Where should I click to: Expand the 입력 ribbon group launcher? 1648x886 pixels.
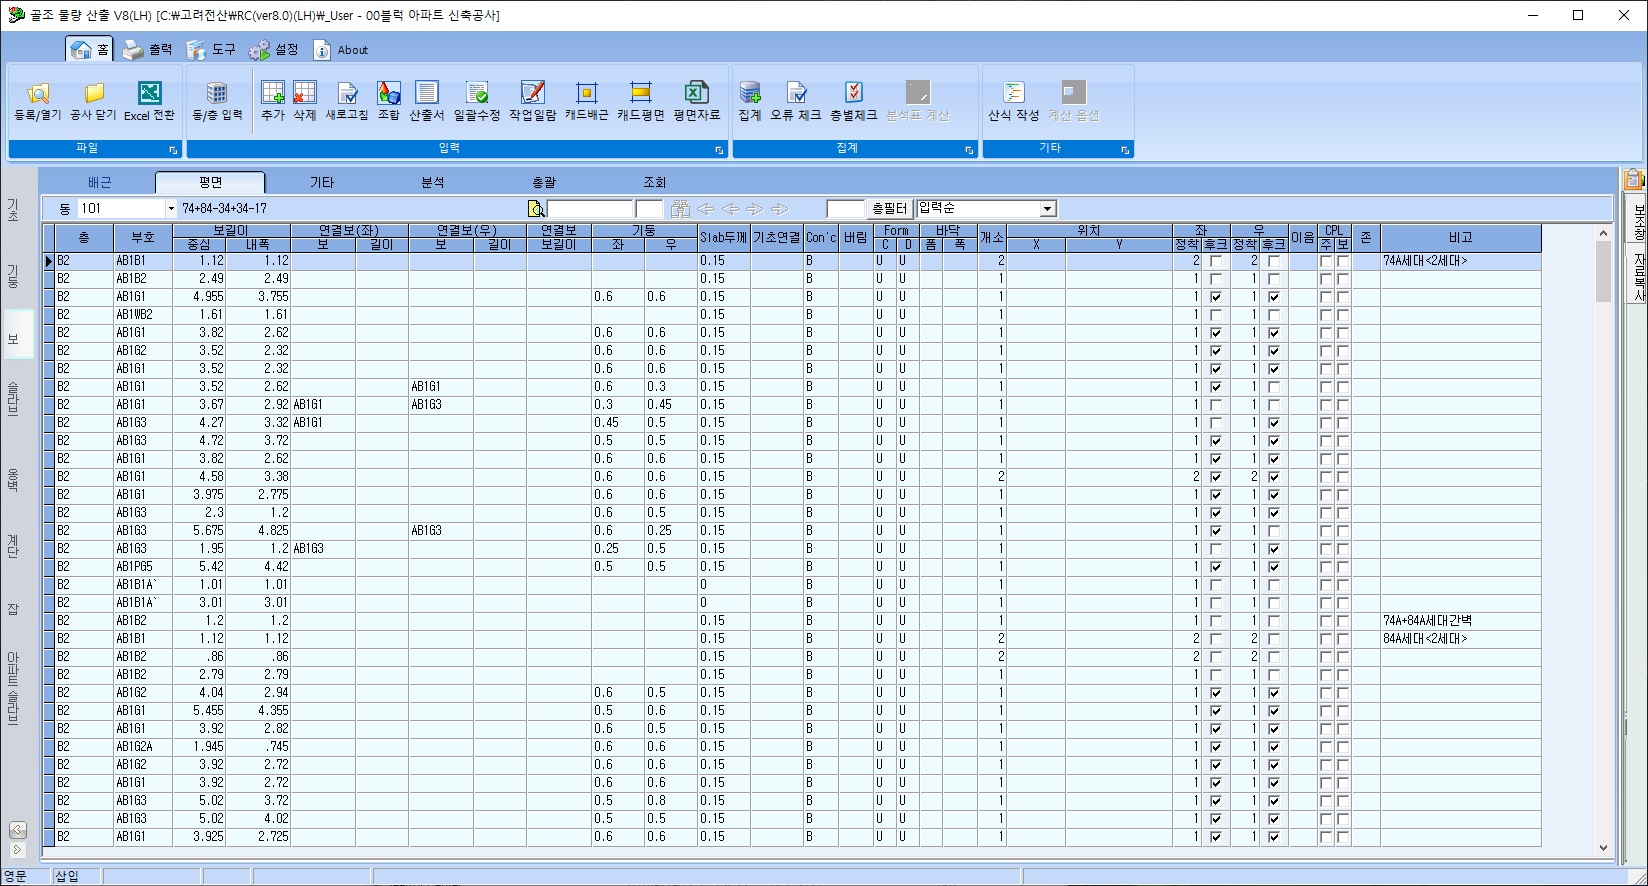coord(719,150)
